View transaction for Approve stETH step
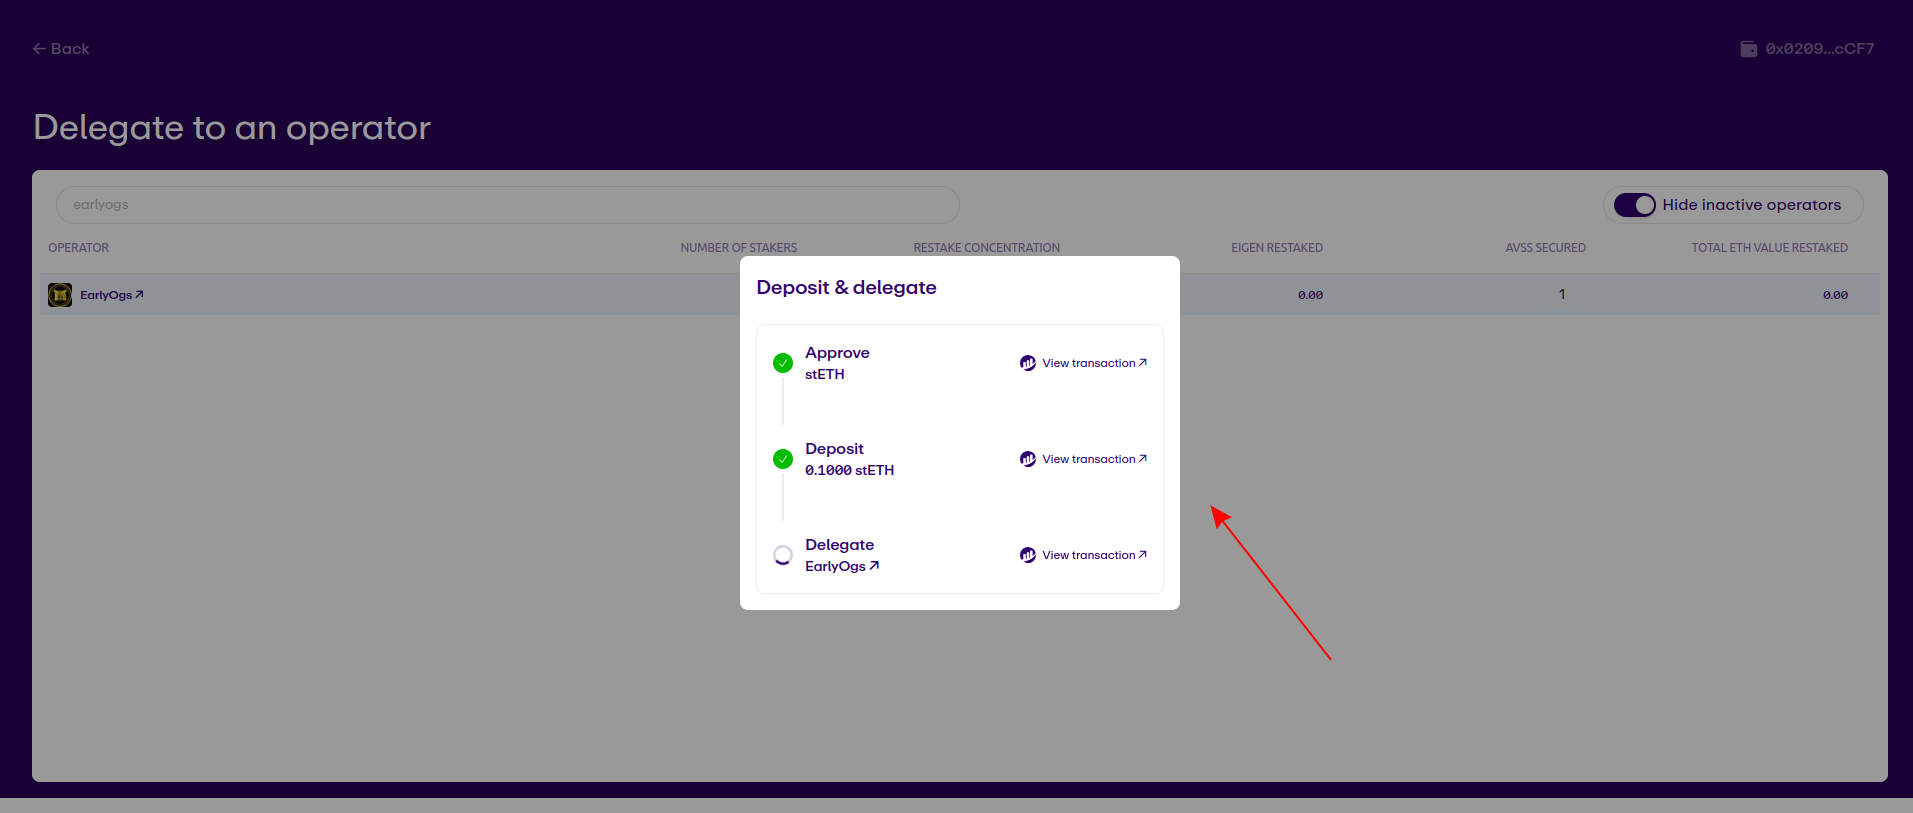This screenshot has height=813, width=1913. [1094, 363]
